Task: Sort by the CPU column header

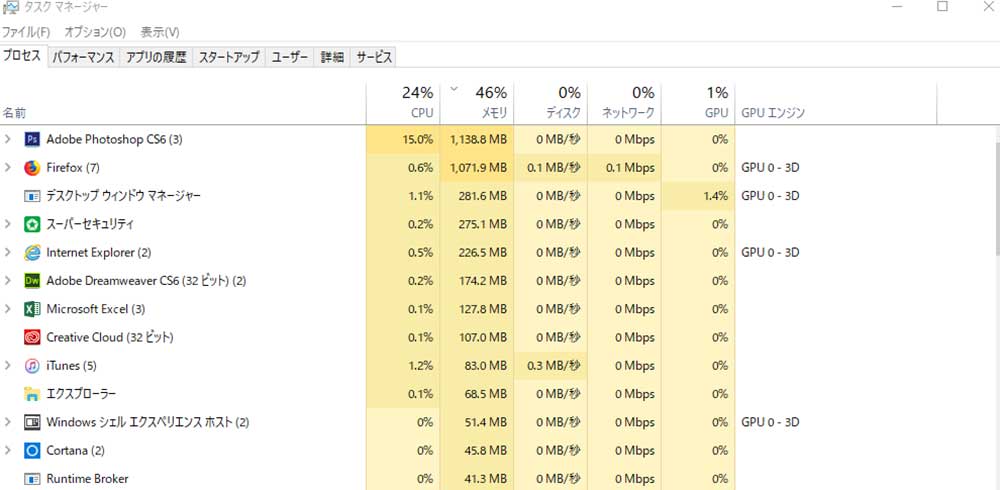Action: tap(403, 103)
